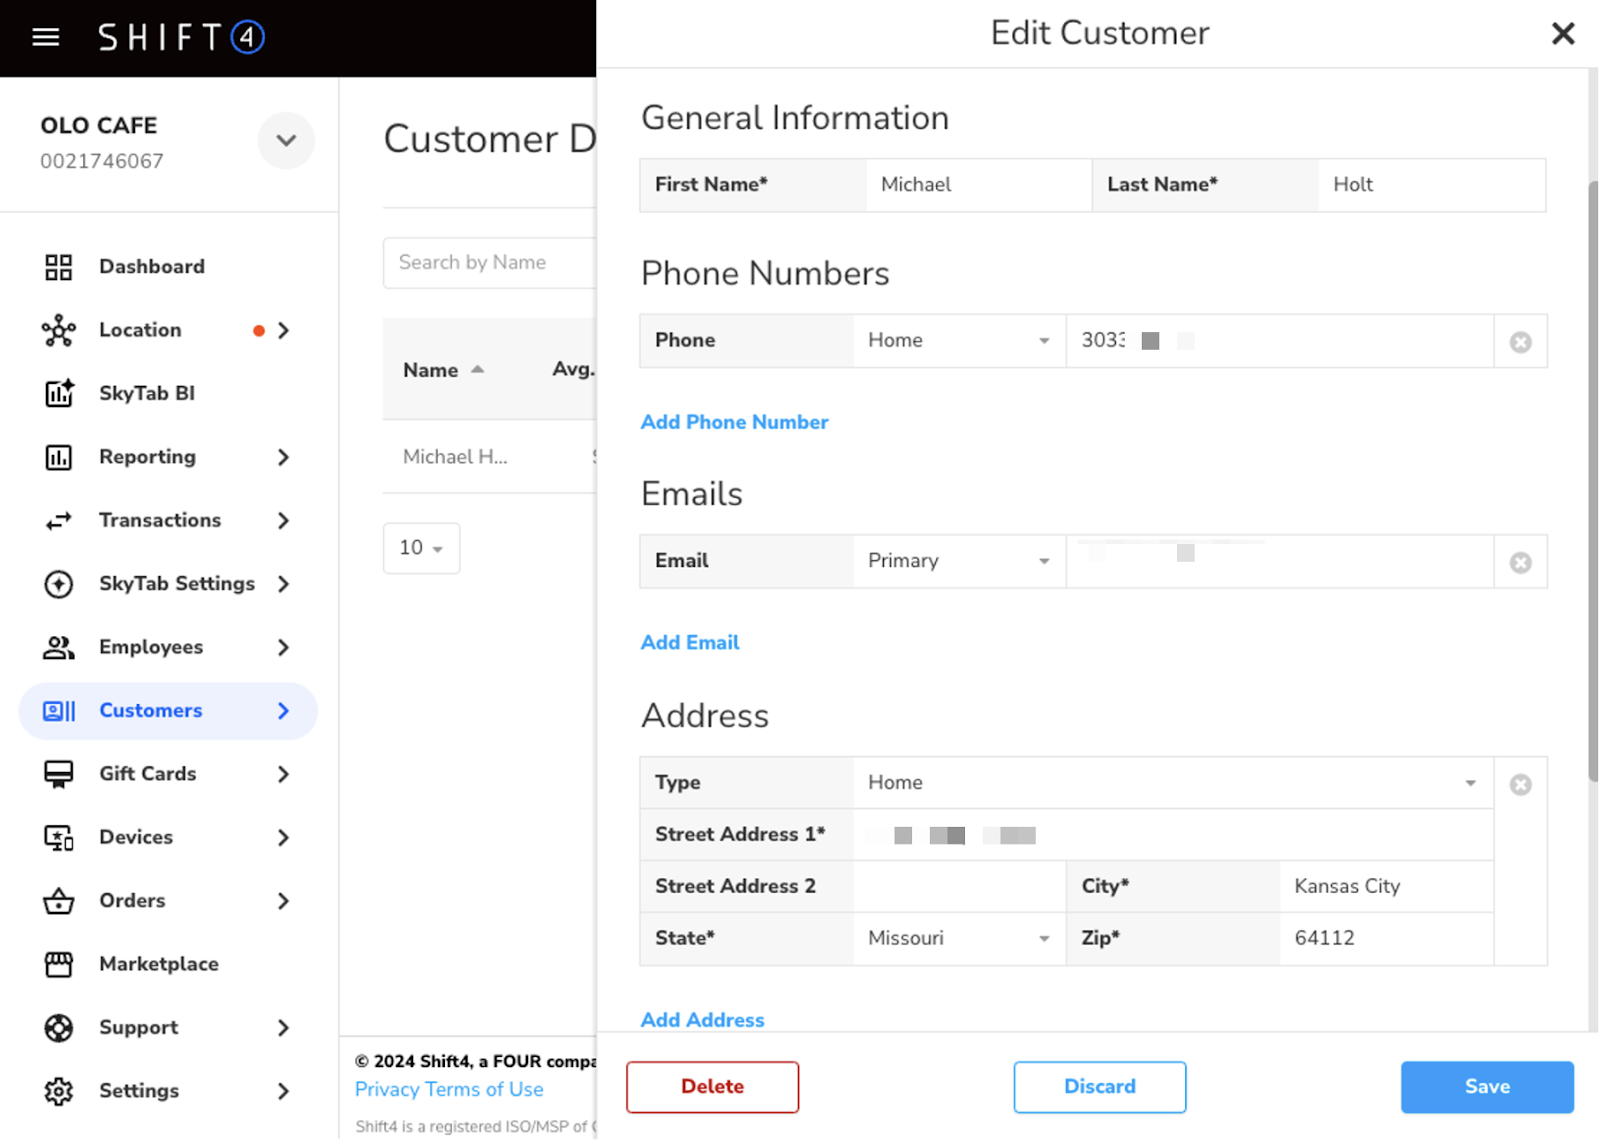Remove the phone number with its clear icon
Viewport: 1600px width, 1143px height.
point(1520,342)
